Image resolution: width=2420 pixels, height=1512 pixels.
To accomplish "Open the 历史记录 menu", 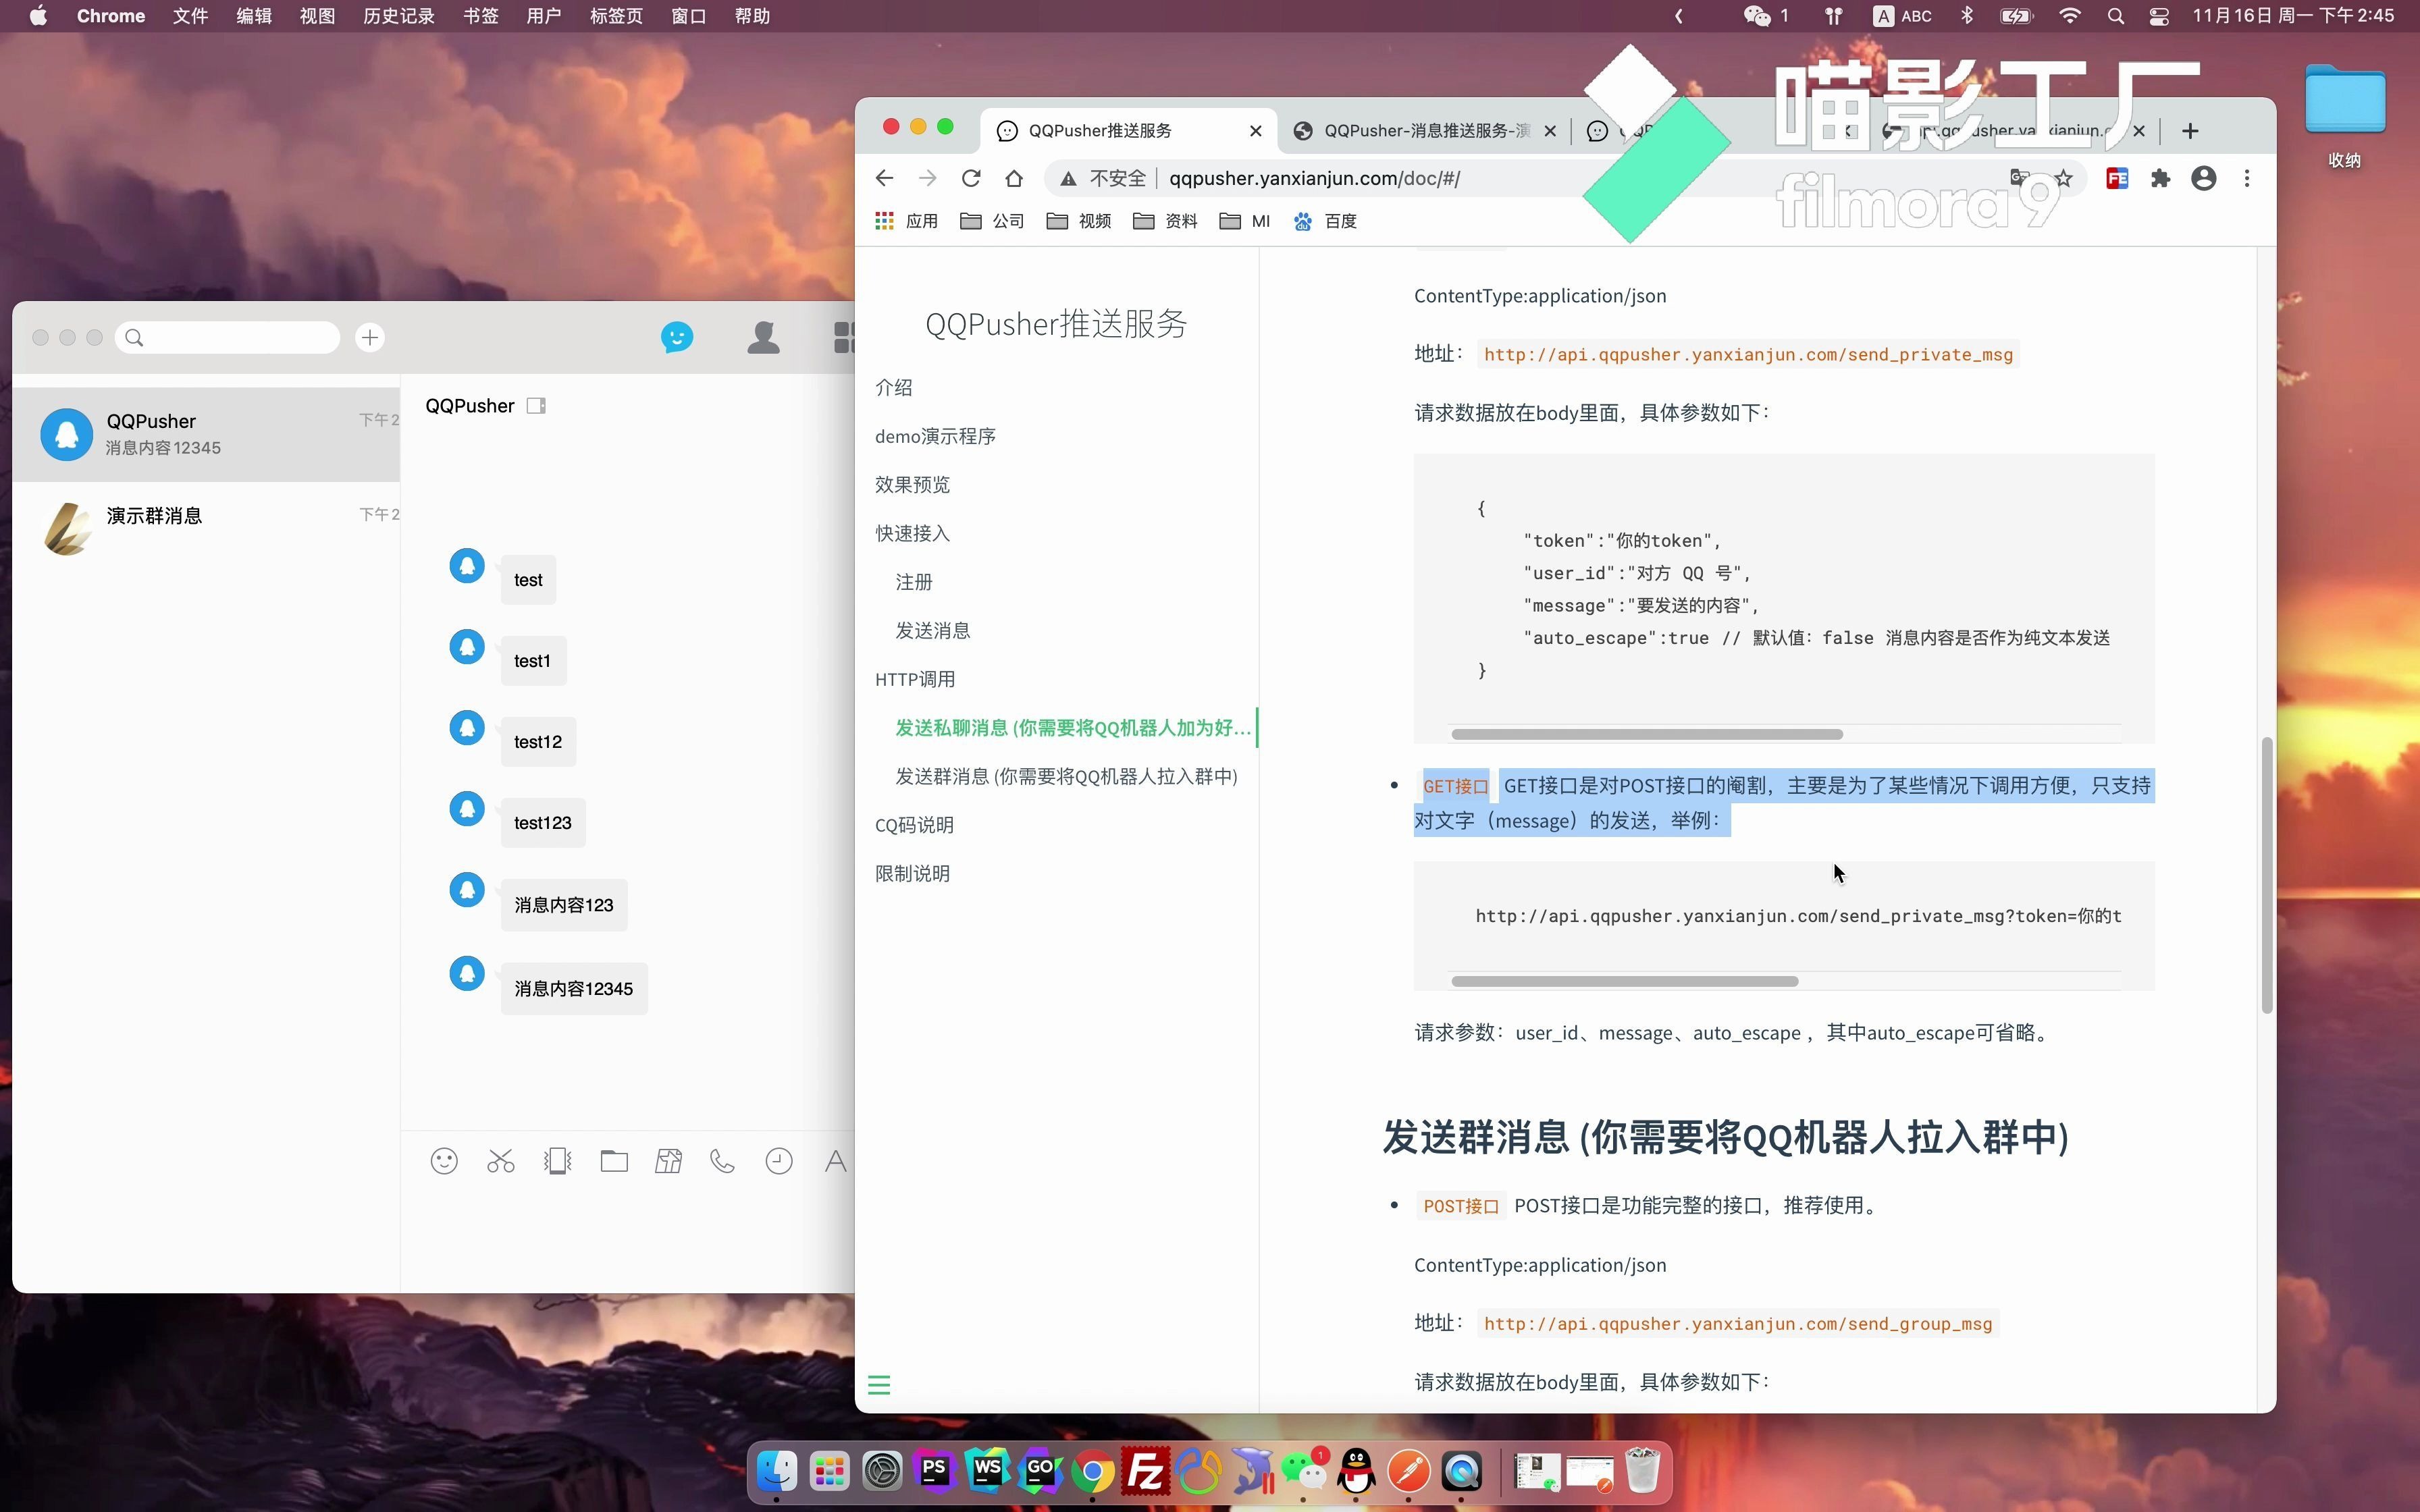I will point(399,16).
